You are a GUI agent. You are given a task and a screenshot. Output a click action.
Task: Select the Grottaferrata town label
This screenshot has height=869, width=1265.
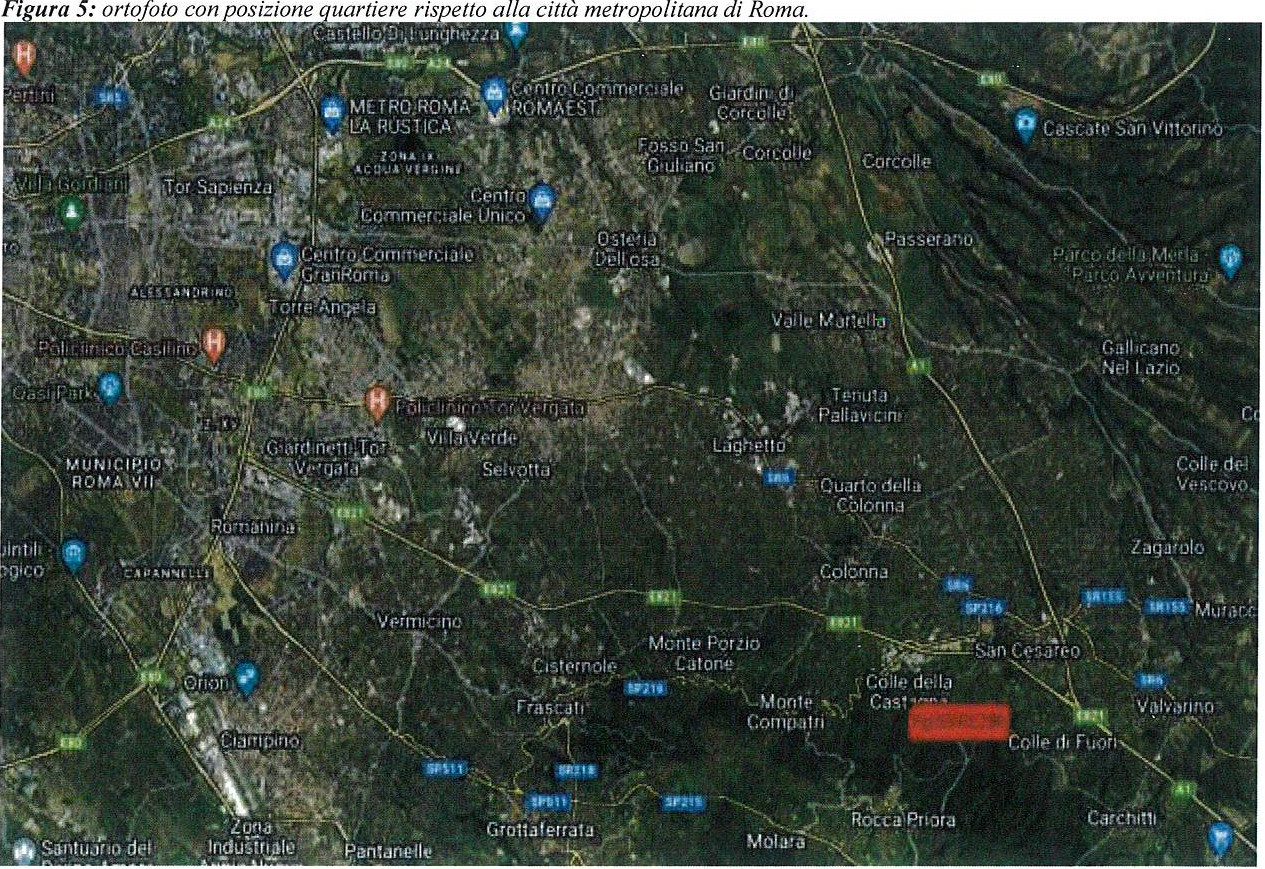click(540, 830)
